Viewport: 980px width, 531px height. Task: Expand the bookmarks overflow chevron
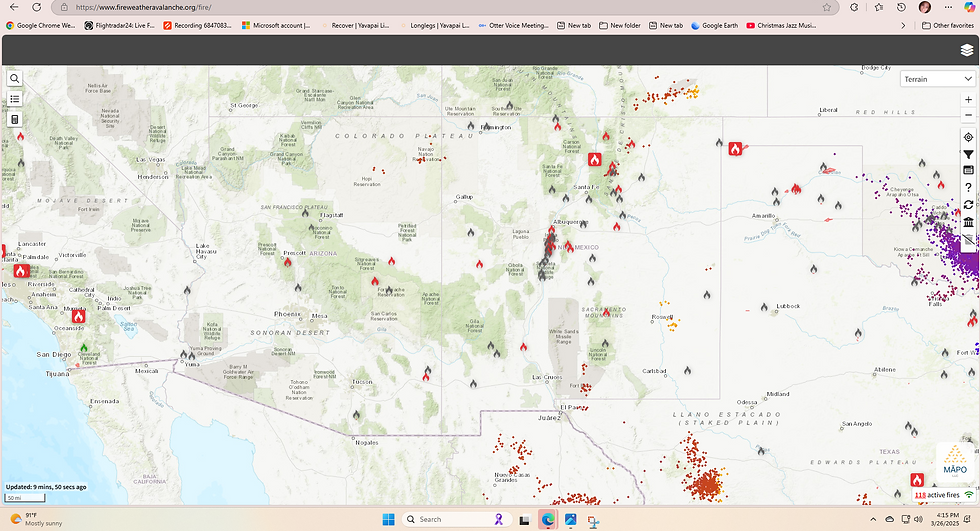pos(902,26)
